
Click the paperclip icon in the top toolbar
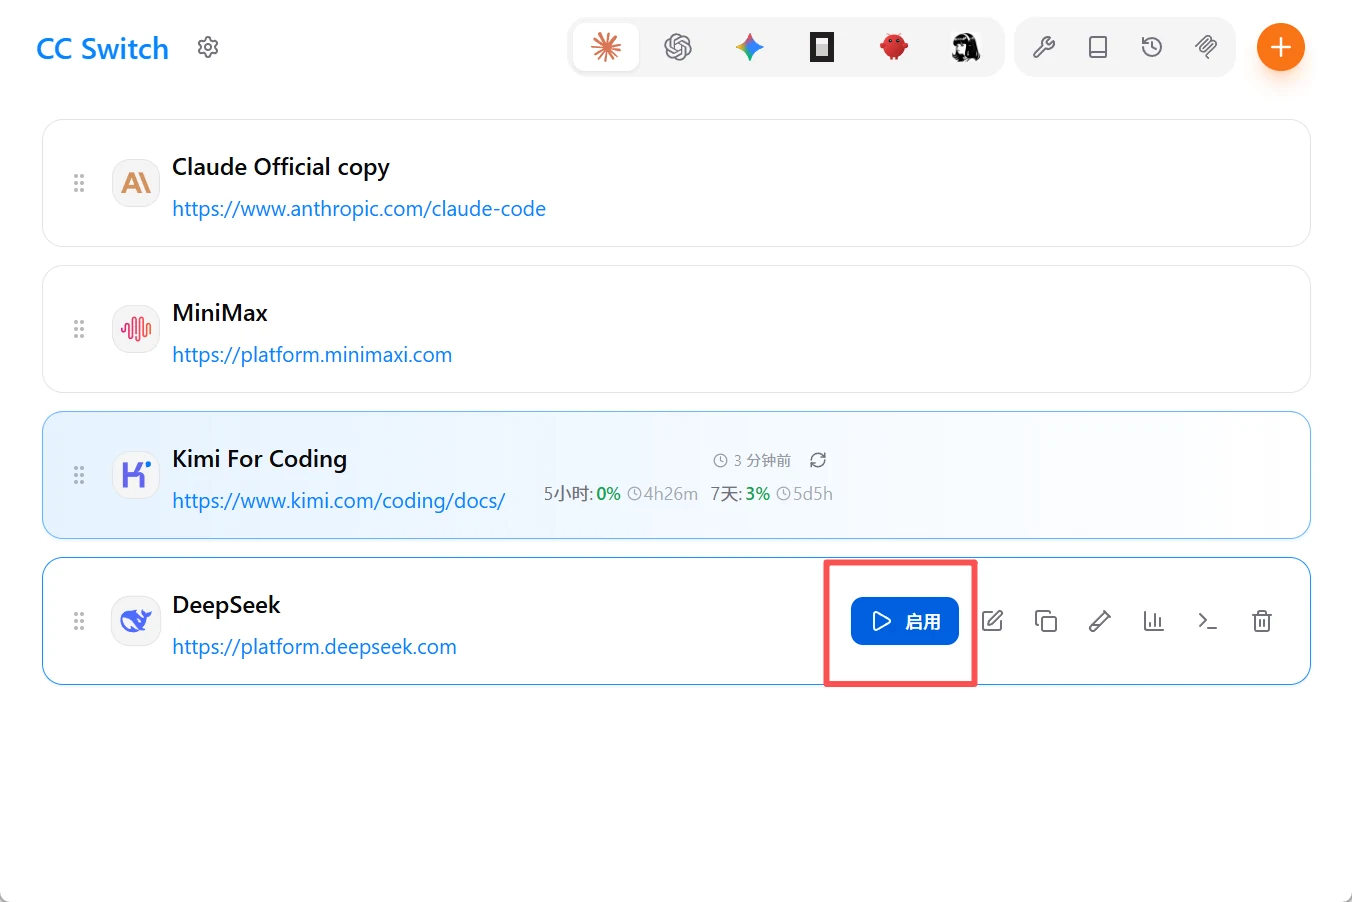point(1206,47)
